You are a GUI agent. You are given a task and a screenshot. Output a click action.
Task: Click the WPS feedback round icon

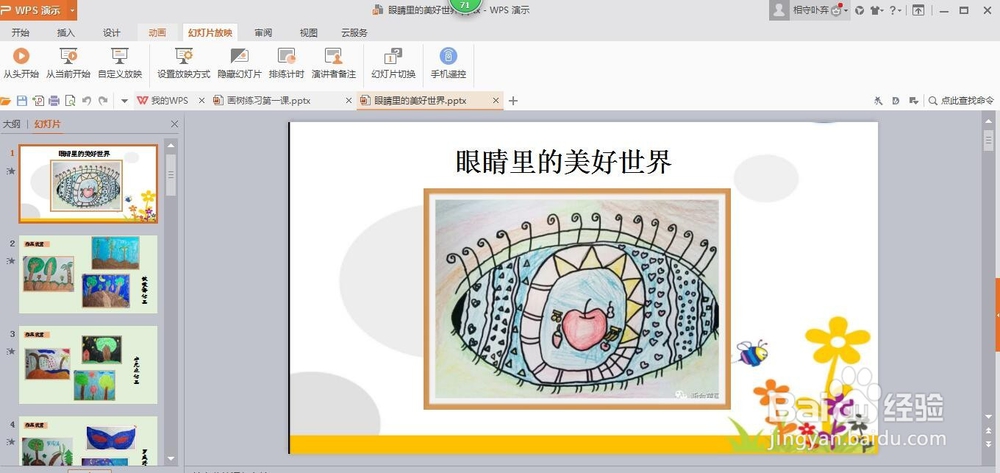coord(860,11)
